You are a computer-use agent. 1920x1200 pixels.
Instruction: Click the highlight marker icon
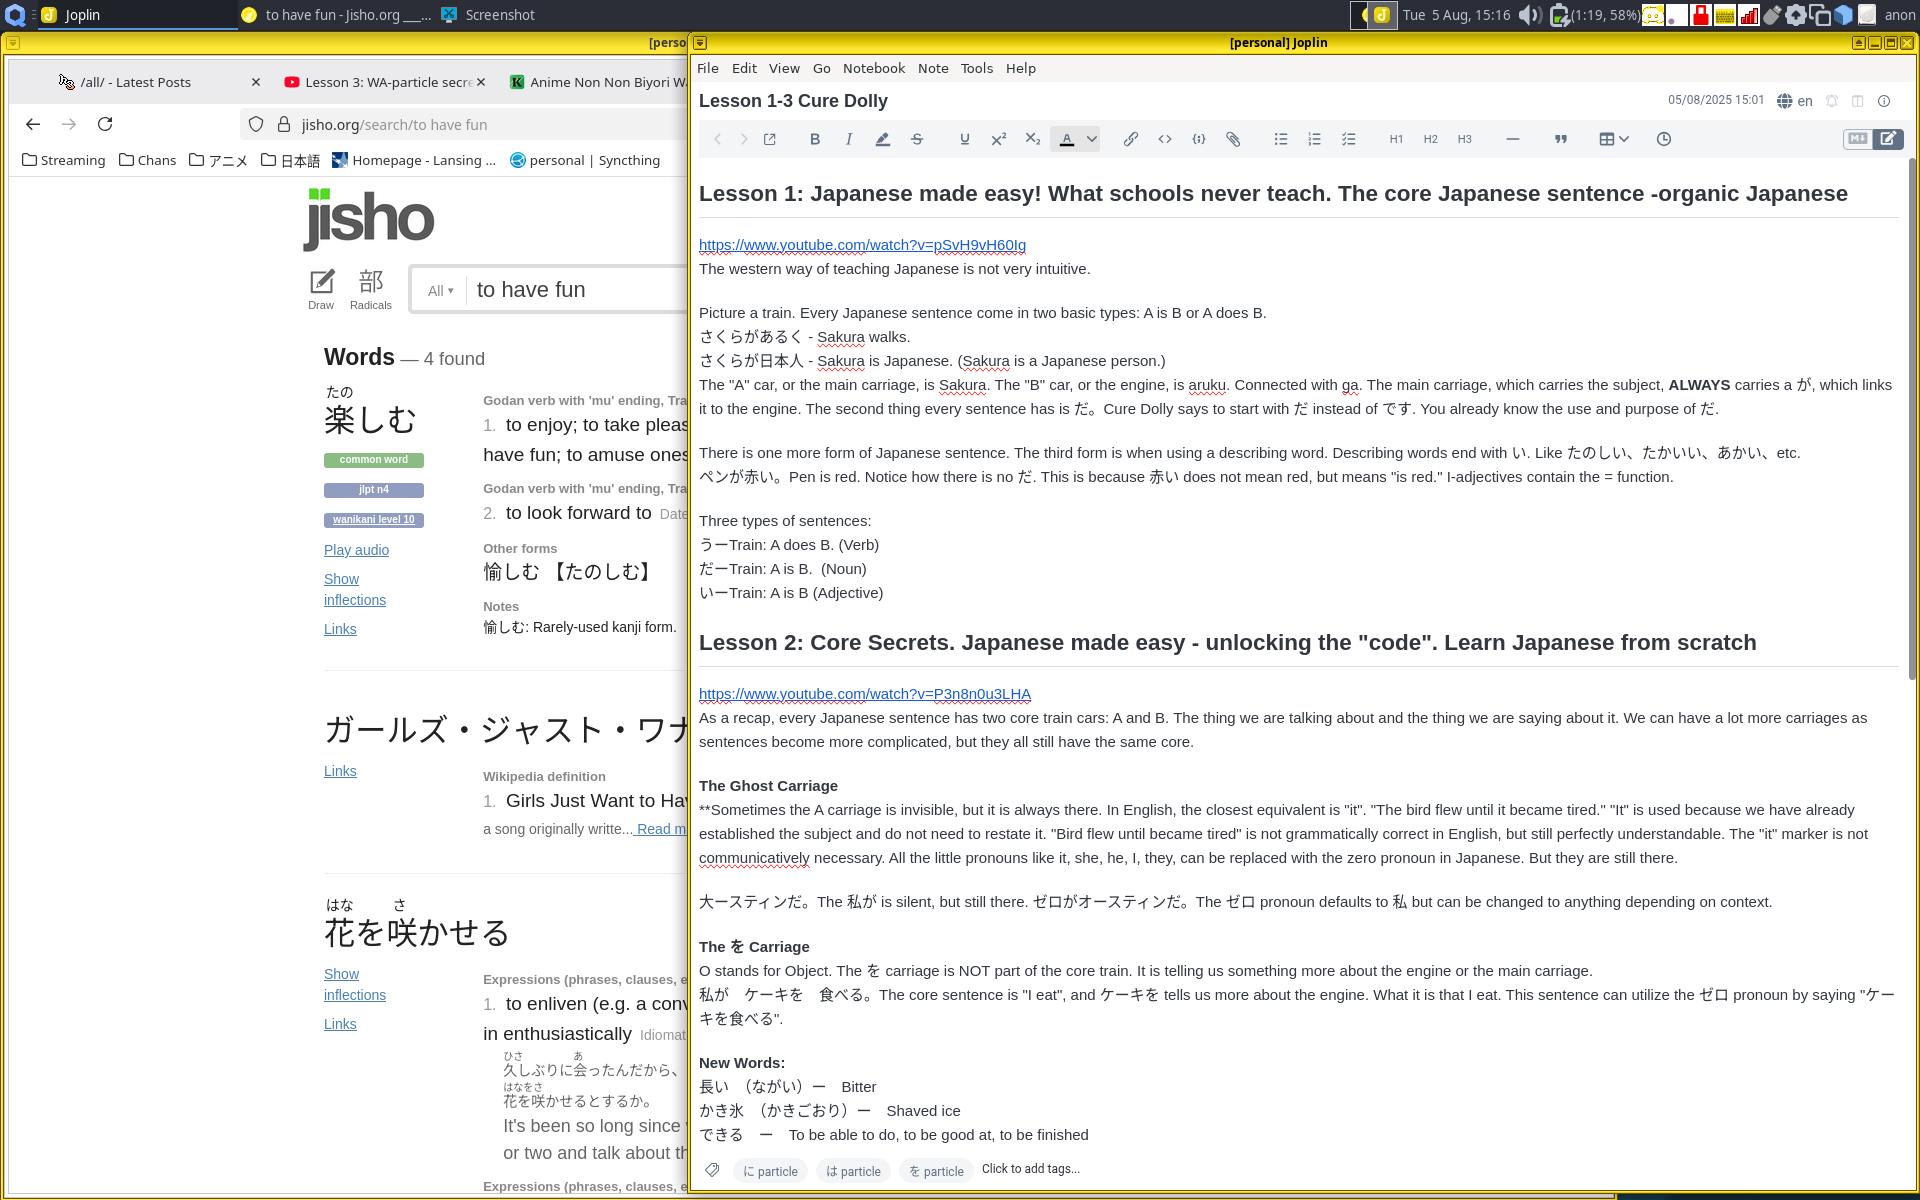coord(882,139)
